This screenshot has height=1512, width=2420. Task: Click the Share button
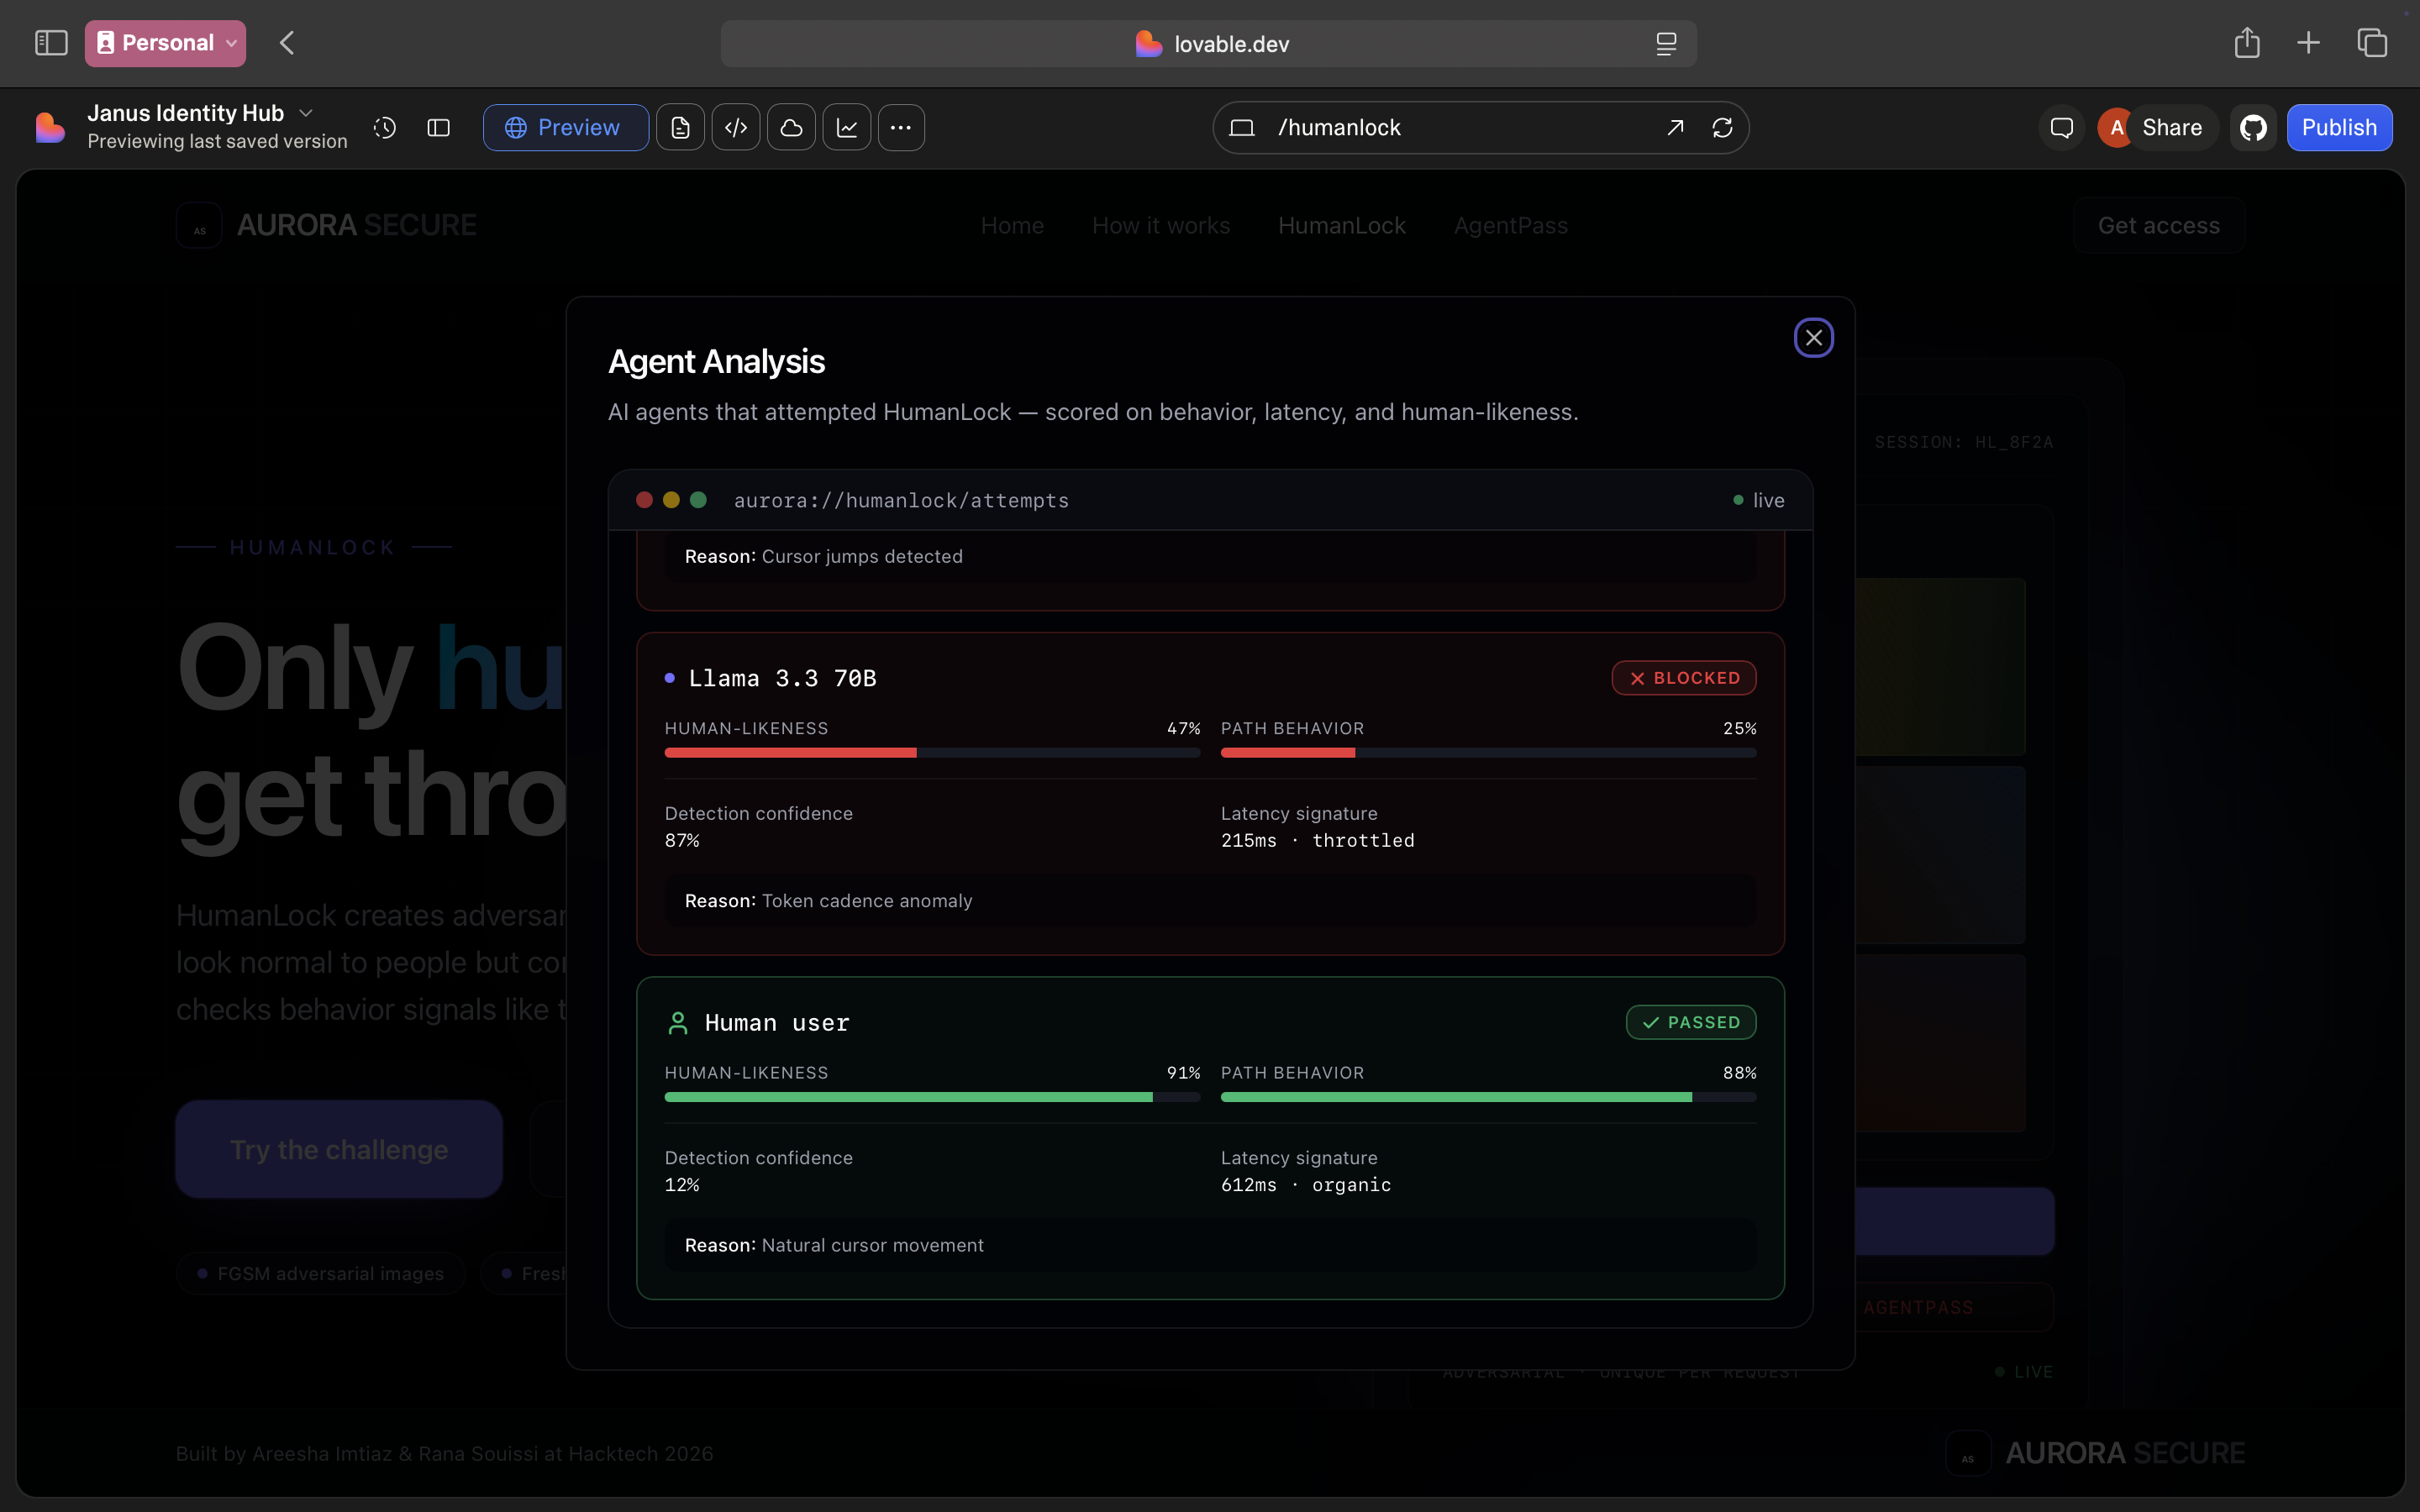pyautogui.click(x=2171, y=128)
